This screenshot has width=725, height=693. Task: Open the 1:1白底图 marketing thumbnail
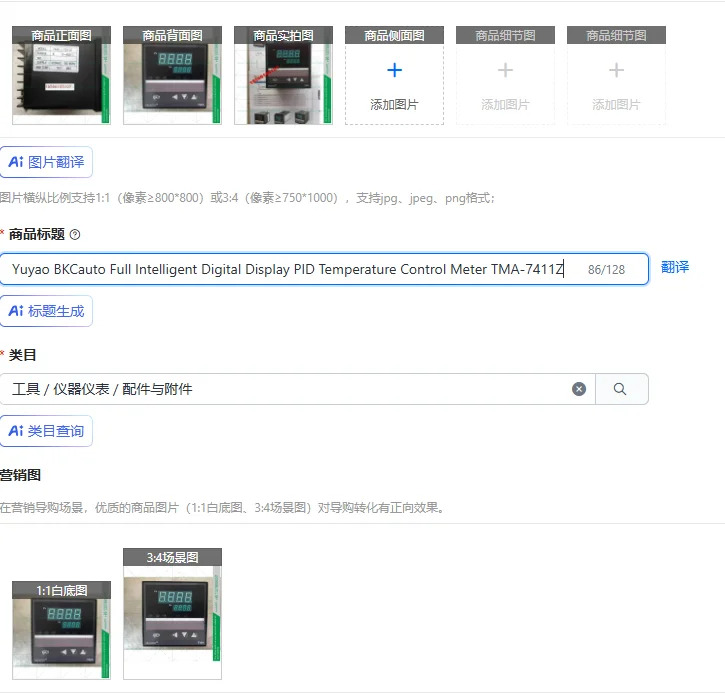(61, 631)
